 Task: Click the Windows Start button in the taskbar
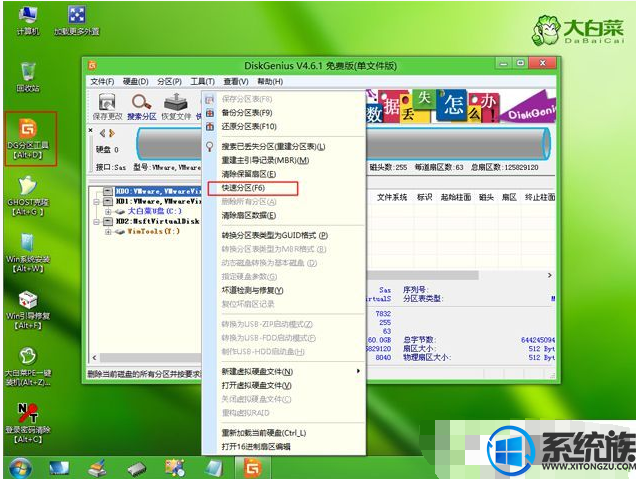click(x=19, y=467)
